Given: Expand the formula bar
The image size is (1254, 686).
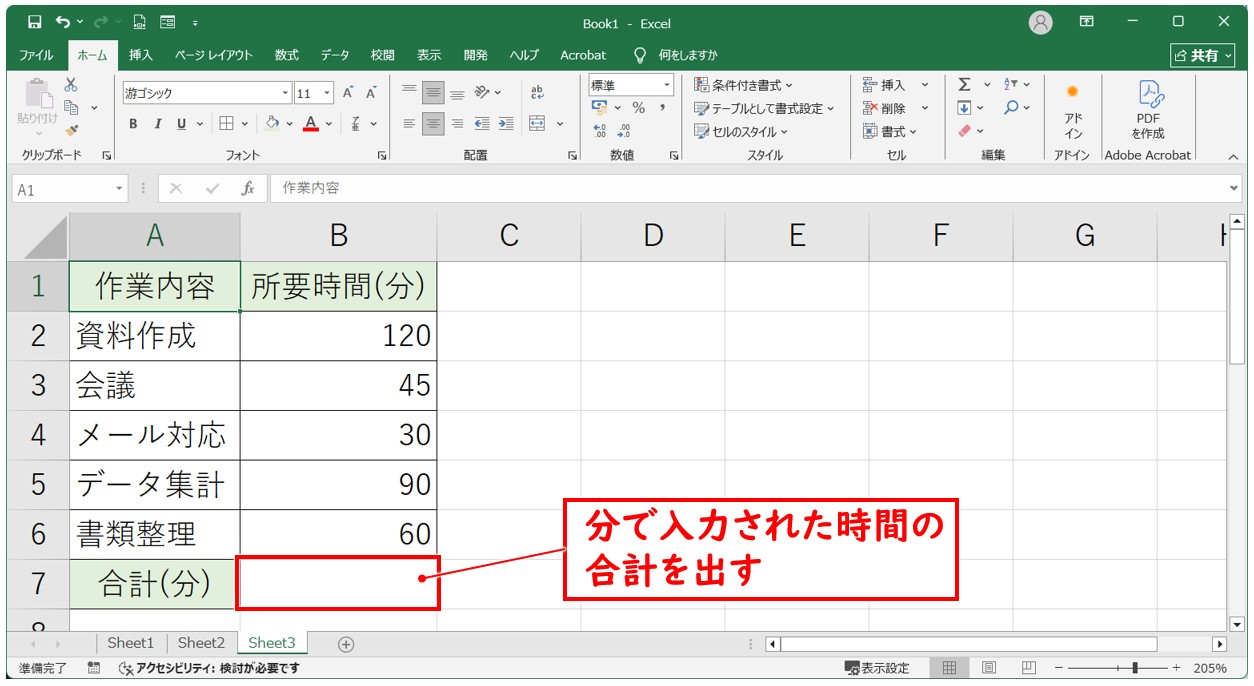Looking at the screenshot, I should (1234, 188).
